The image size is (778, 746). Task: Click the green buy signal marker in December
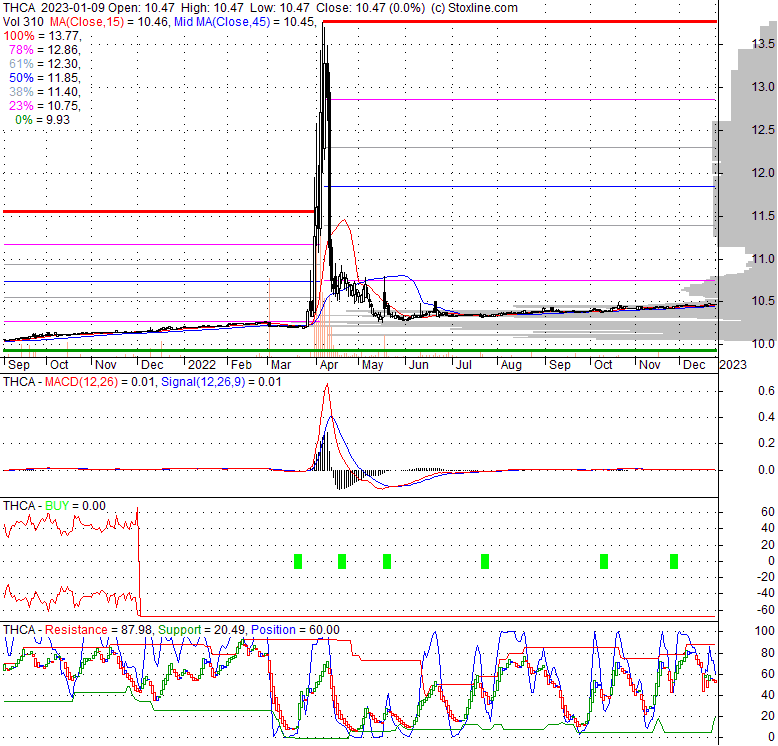click(674, 561)
